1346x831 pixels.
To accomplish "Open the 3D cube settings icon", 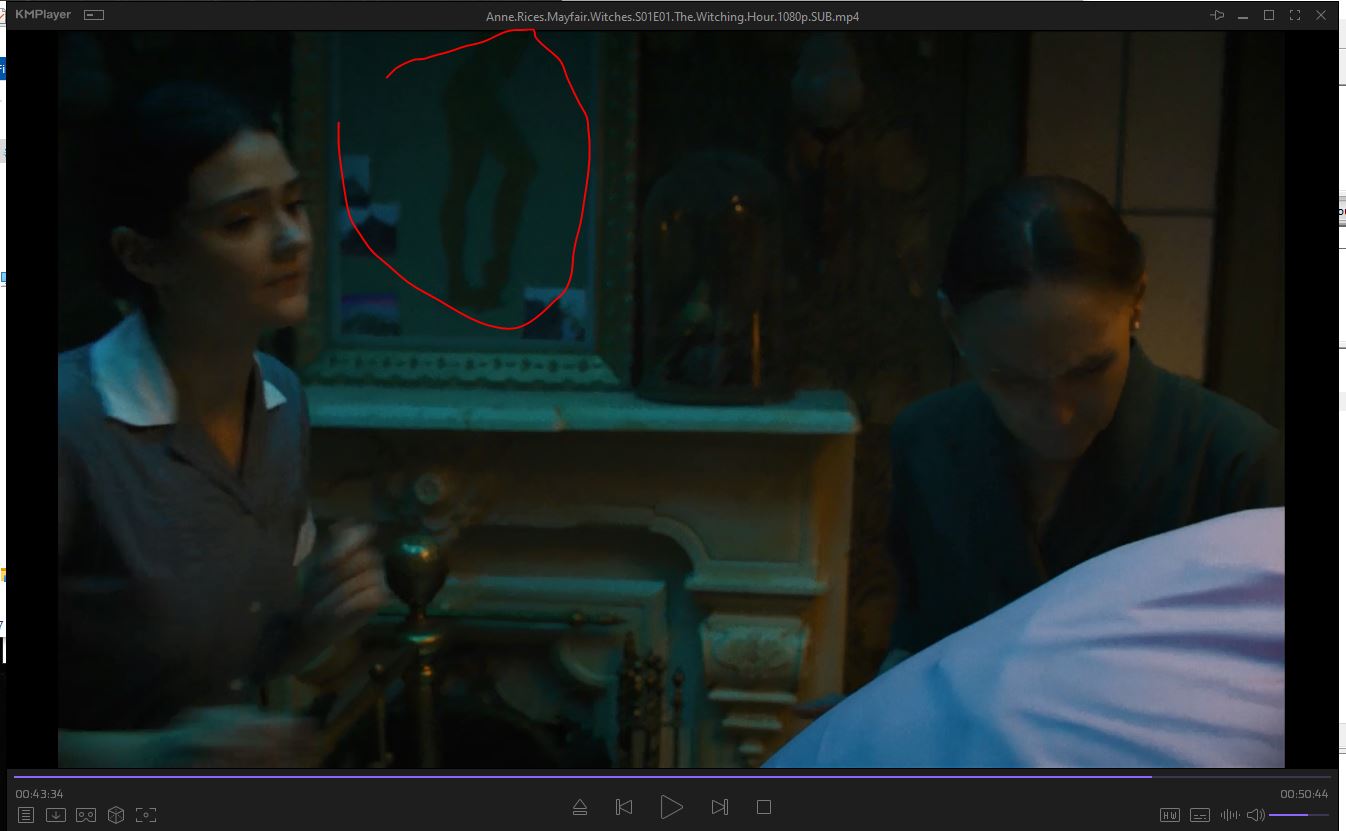I will pos(116,815).
